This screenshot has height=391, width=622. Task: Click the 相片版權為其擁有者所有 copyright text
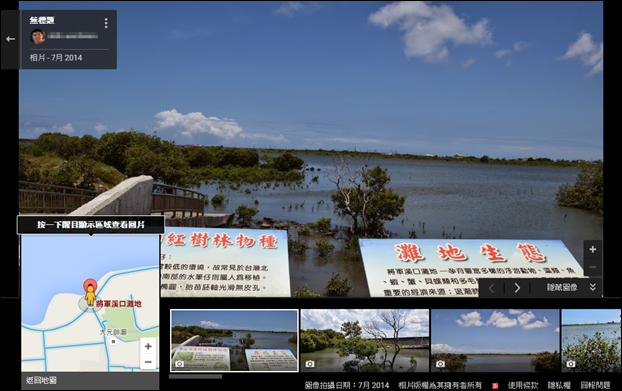tap(440, 385)
